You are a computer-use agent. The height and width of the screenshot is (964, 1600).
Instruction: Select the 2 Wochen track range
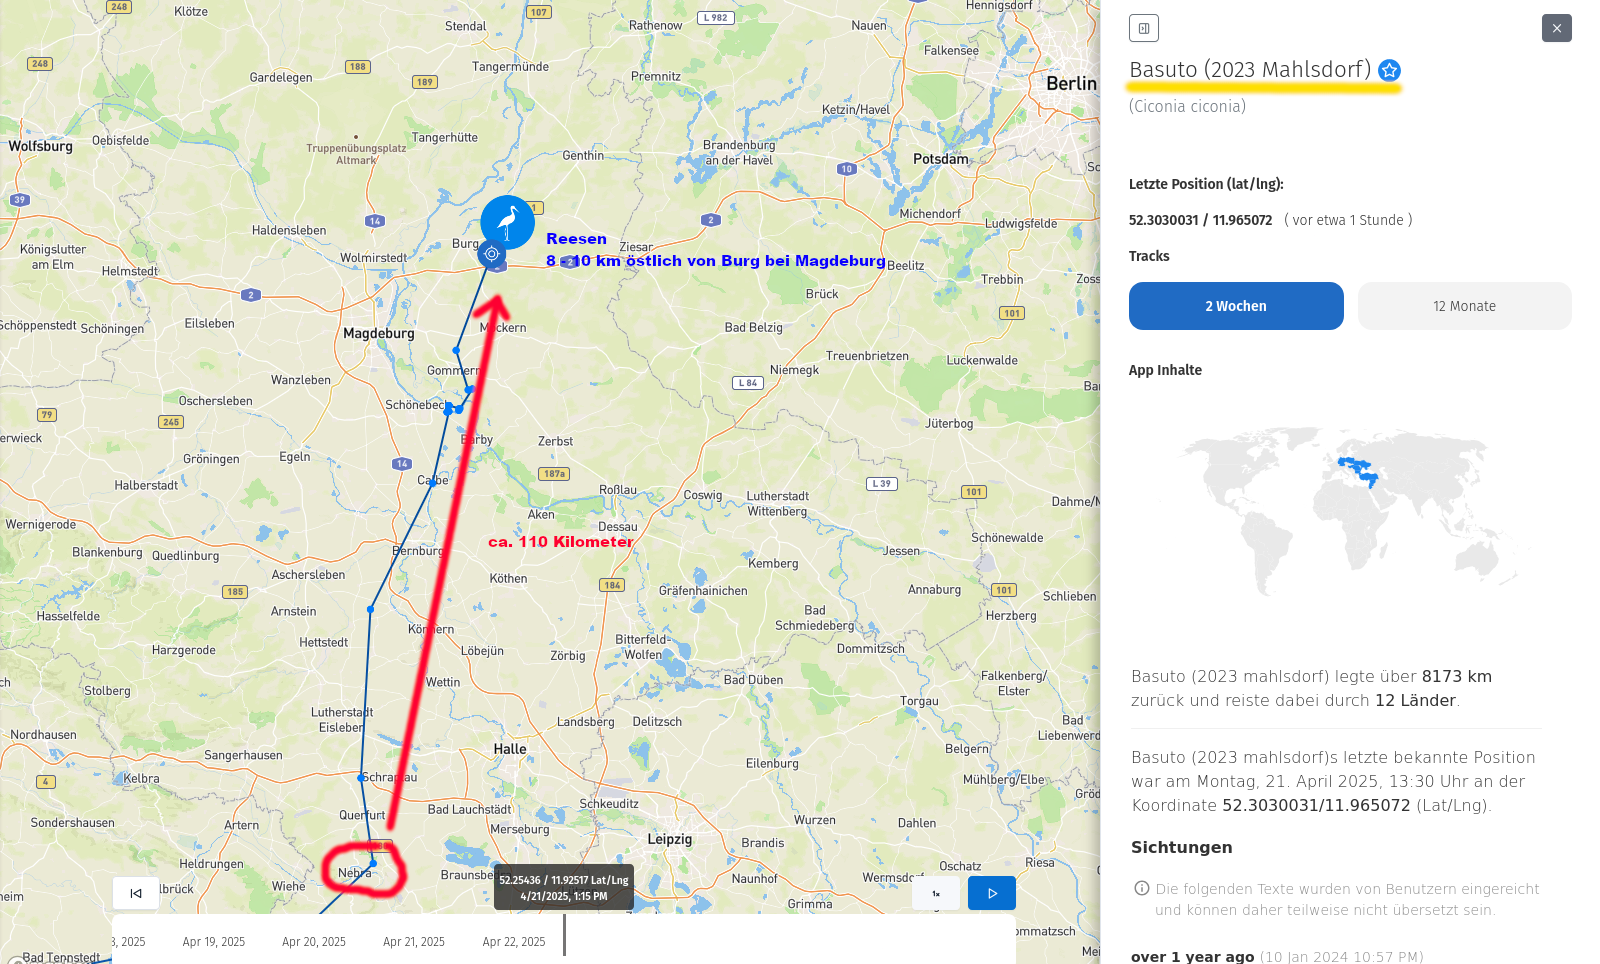[1236, 306]
